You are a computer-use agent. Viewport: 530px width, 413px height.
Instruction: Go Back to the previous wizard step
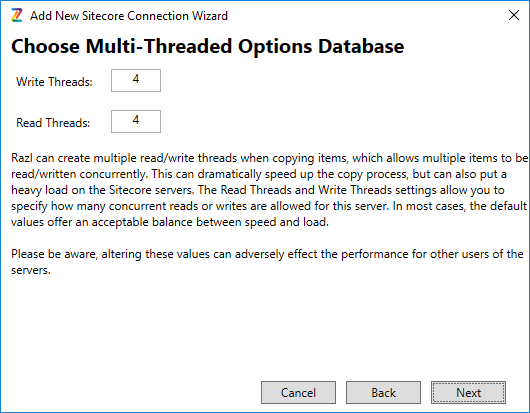coord(383,393)
